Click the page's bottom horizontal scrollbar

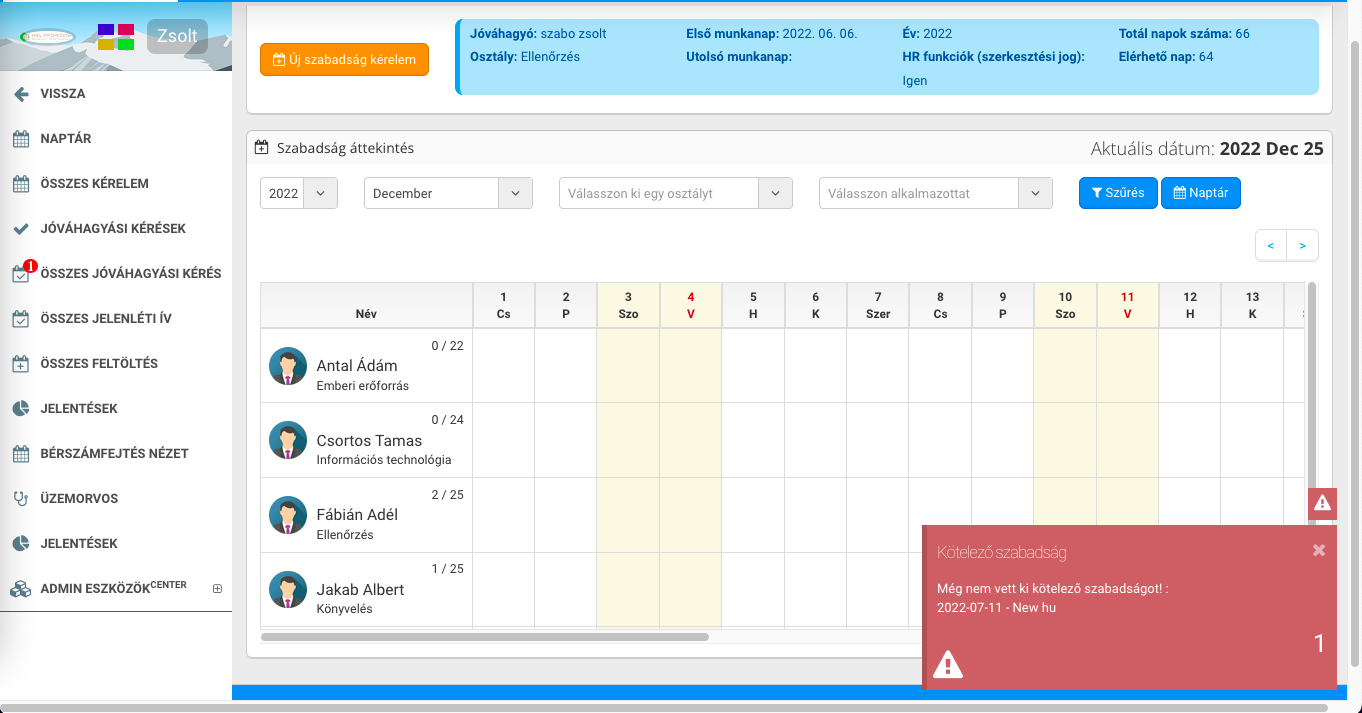665,707
